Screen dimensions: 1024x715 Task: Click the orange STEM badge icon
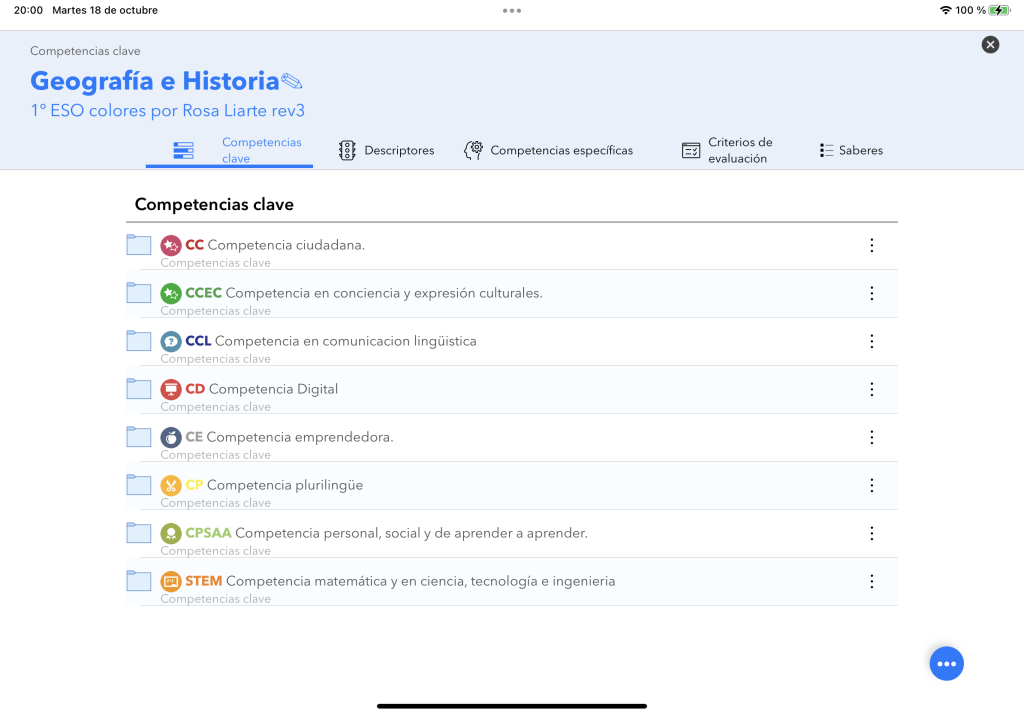click(x=170, y=580)
